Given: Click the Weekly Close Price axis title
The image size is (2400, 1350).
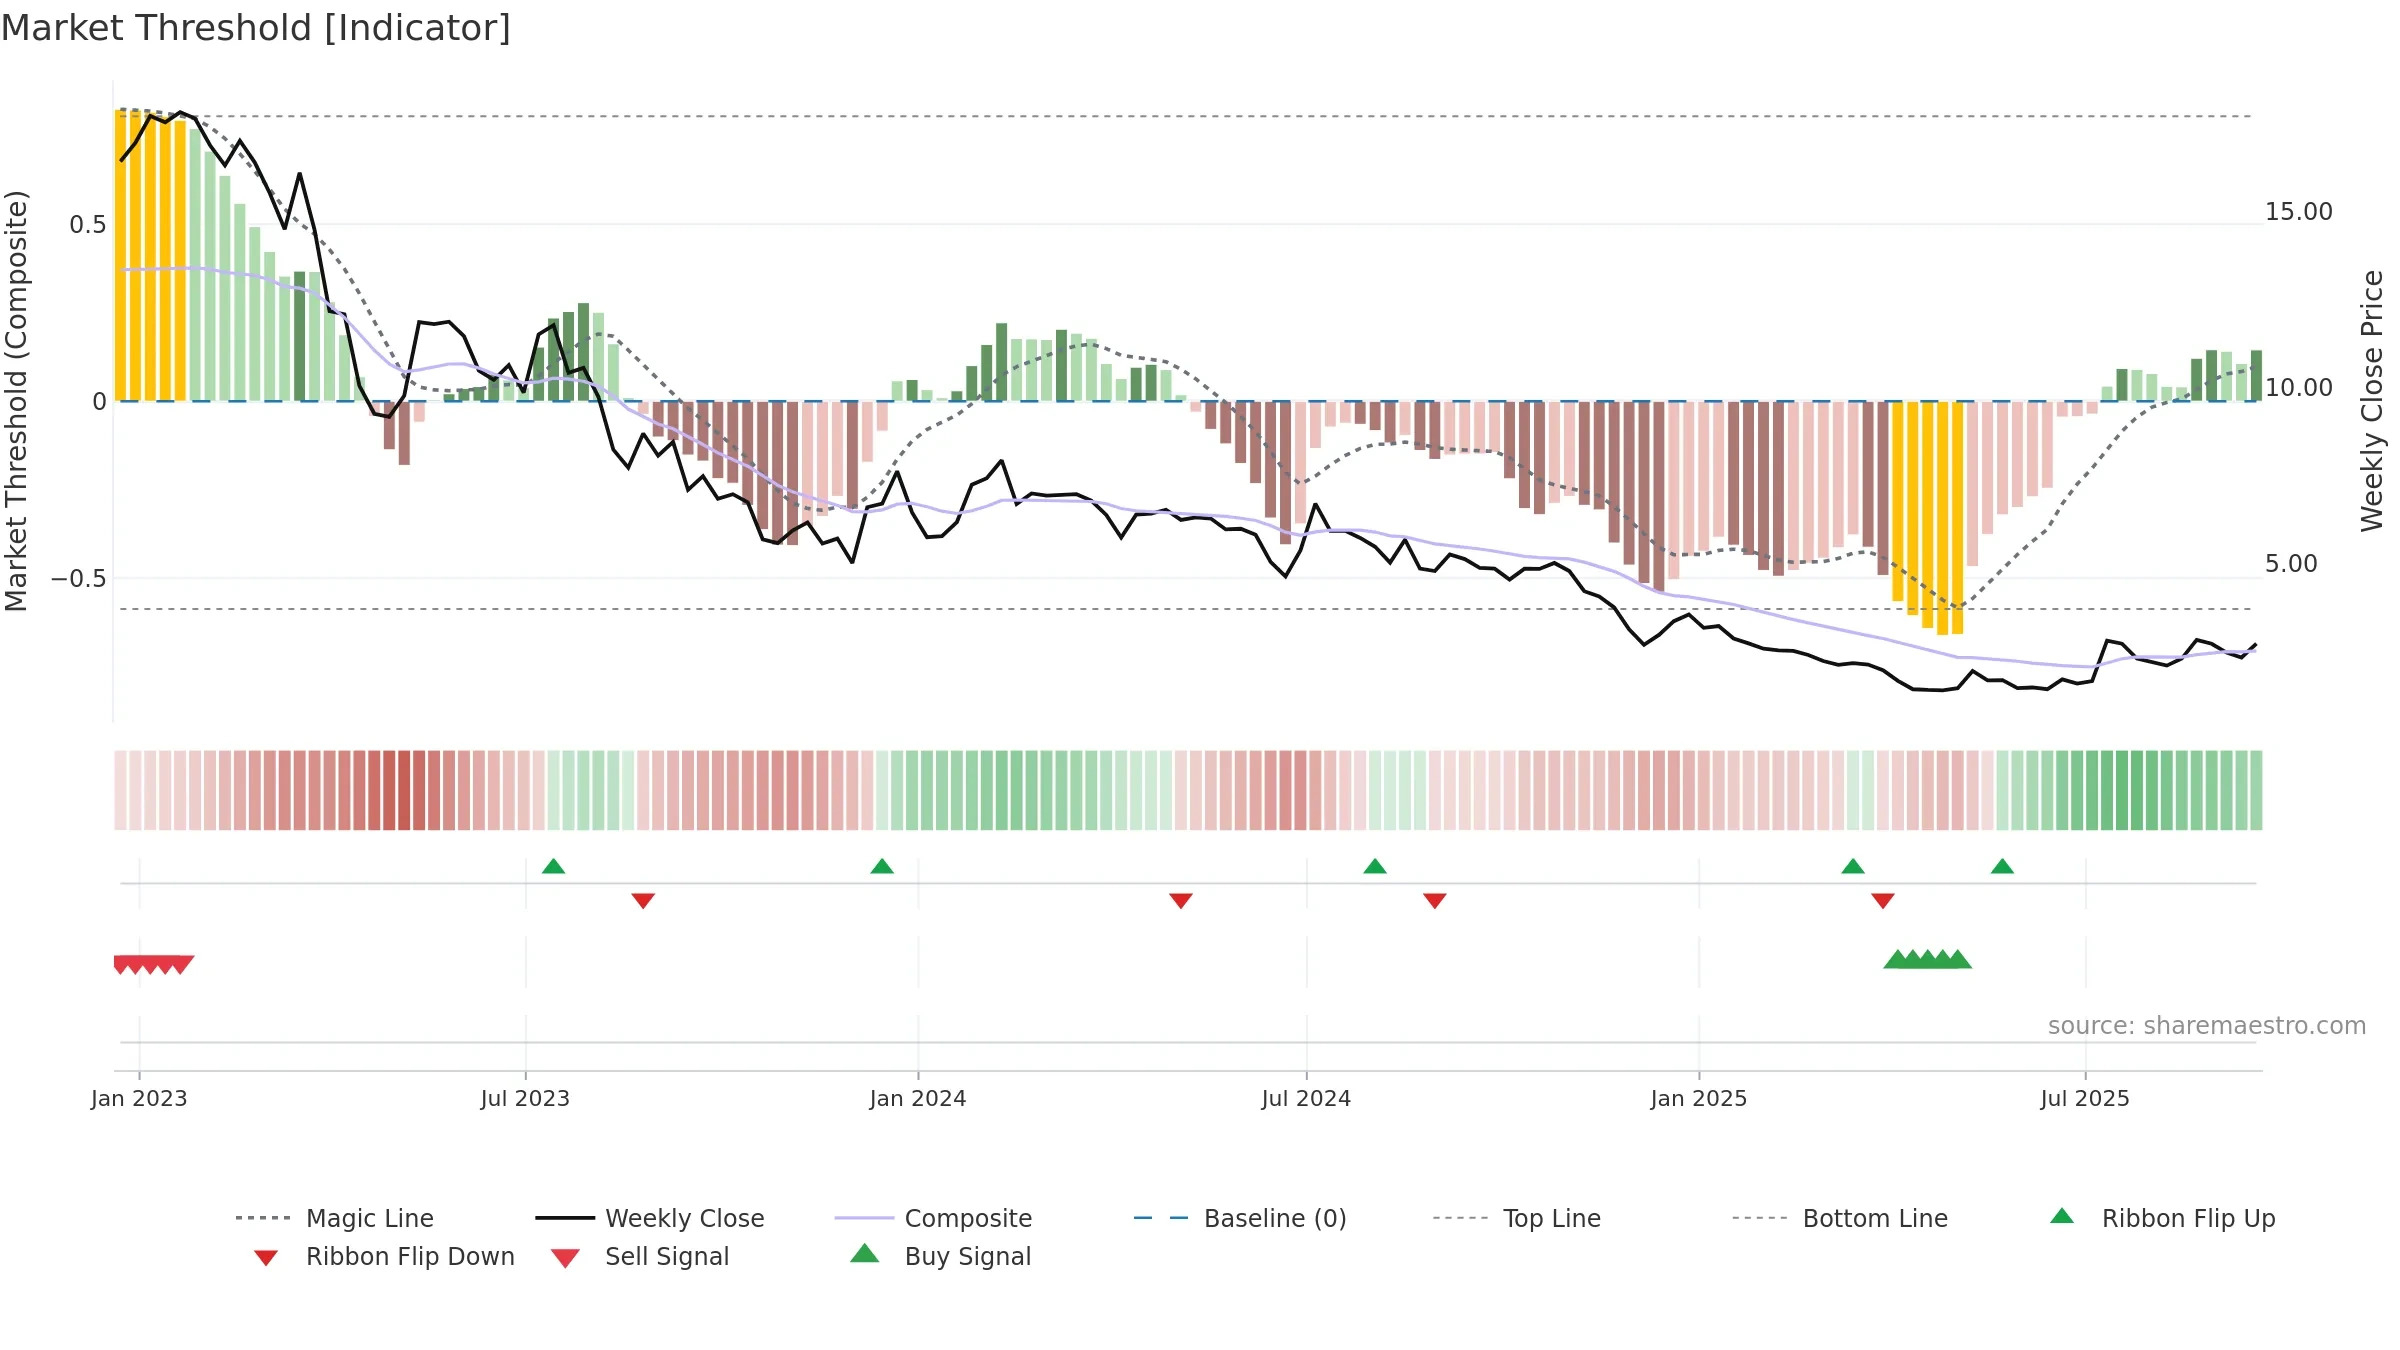Looking at the screenshot, I should [x=2372, y=401].
